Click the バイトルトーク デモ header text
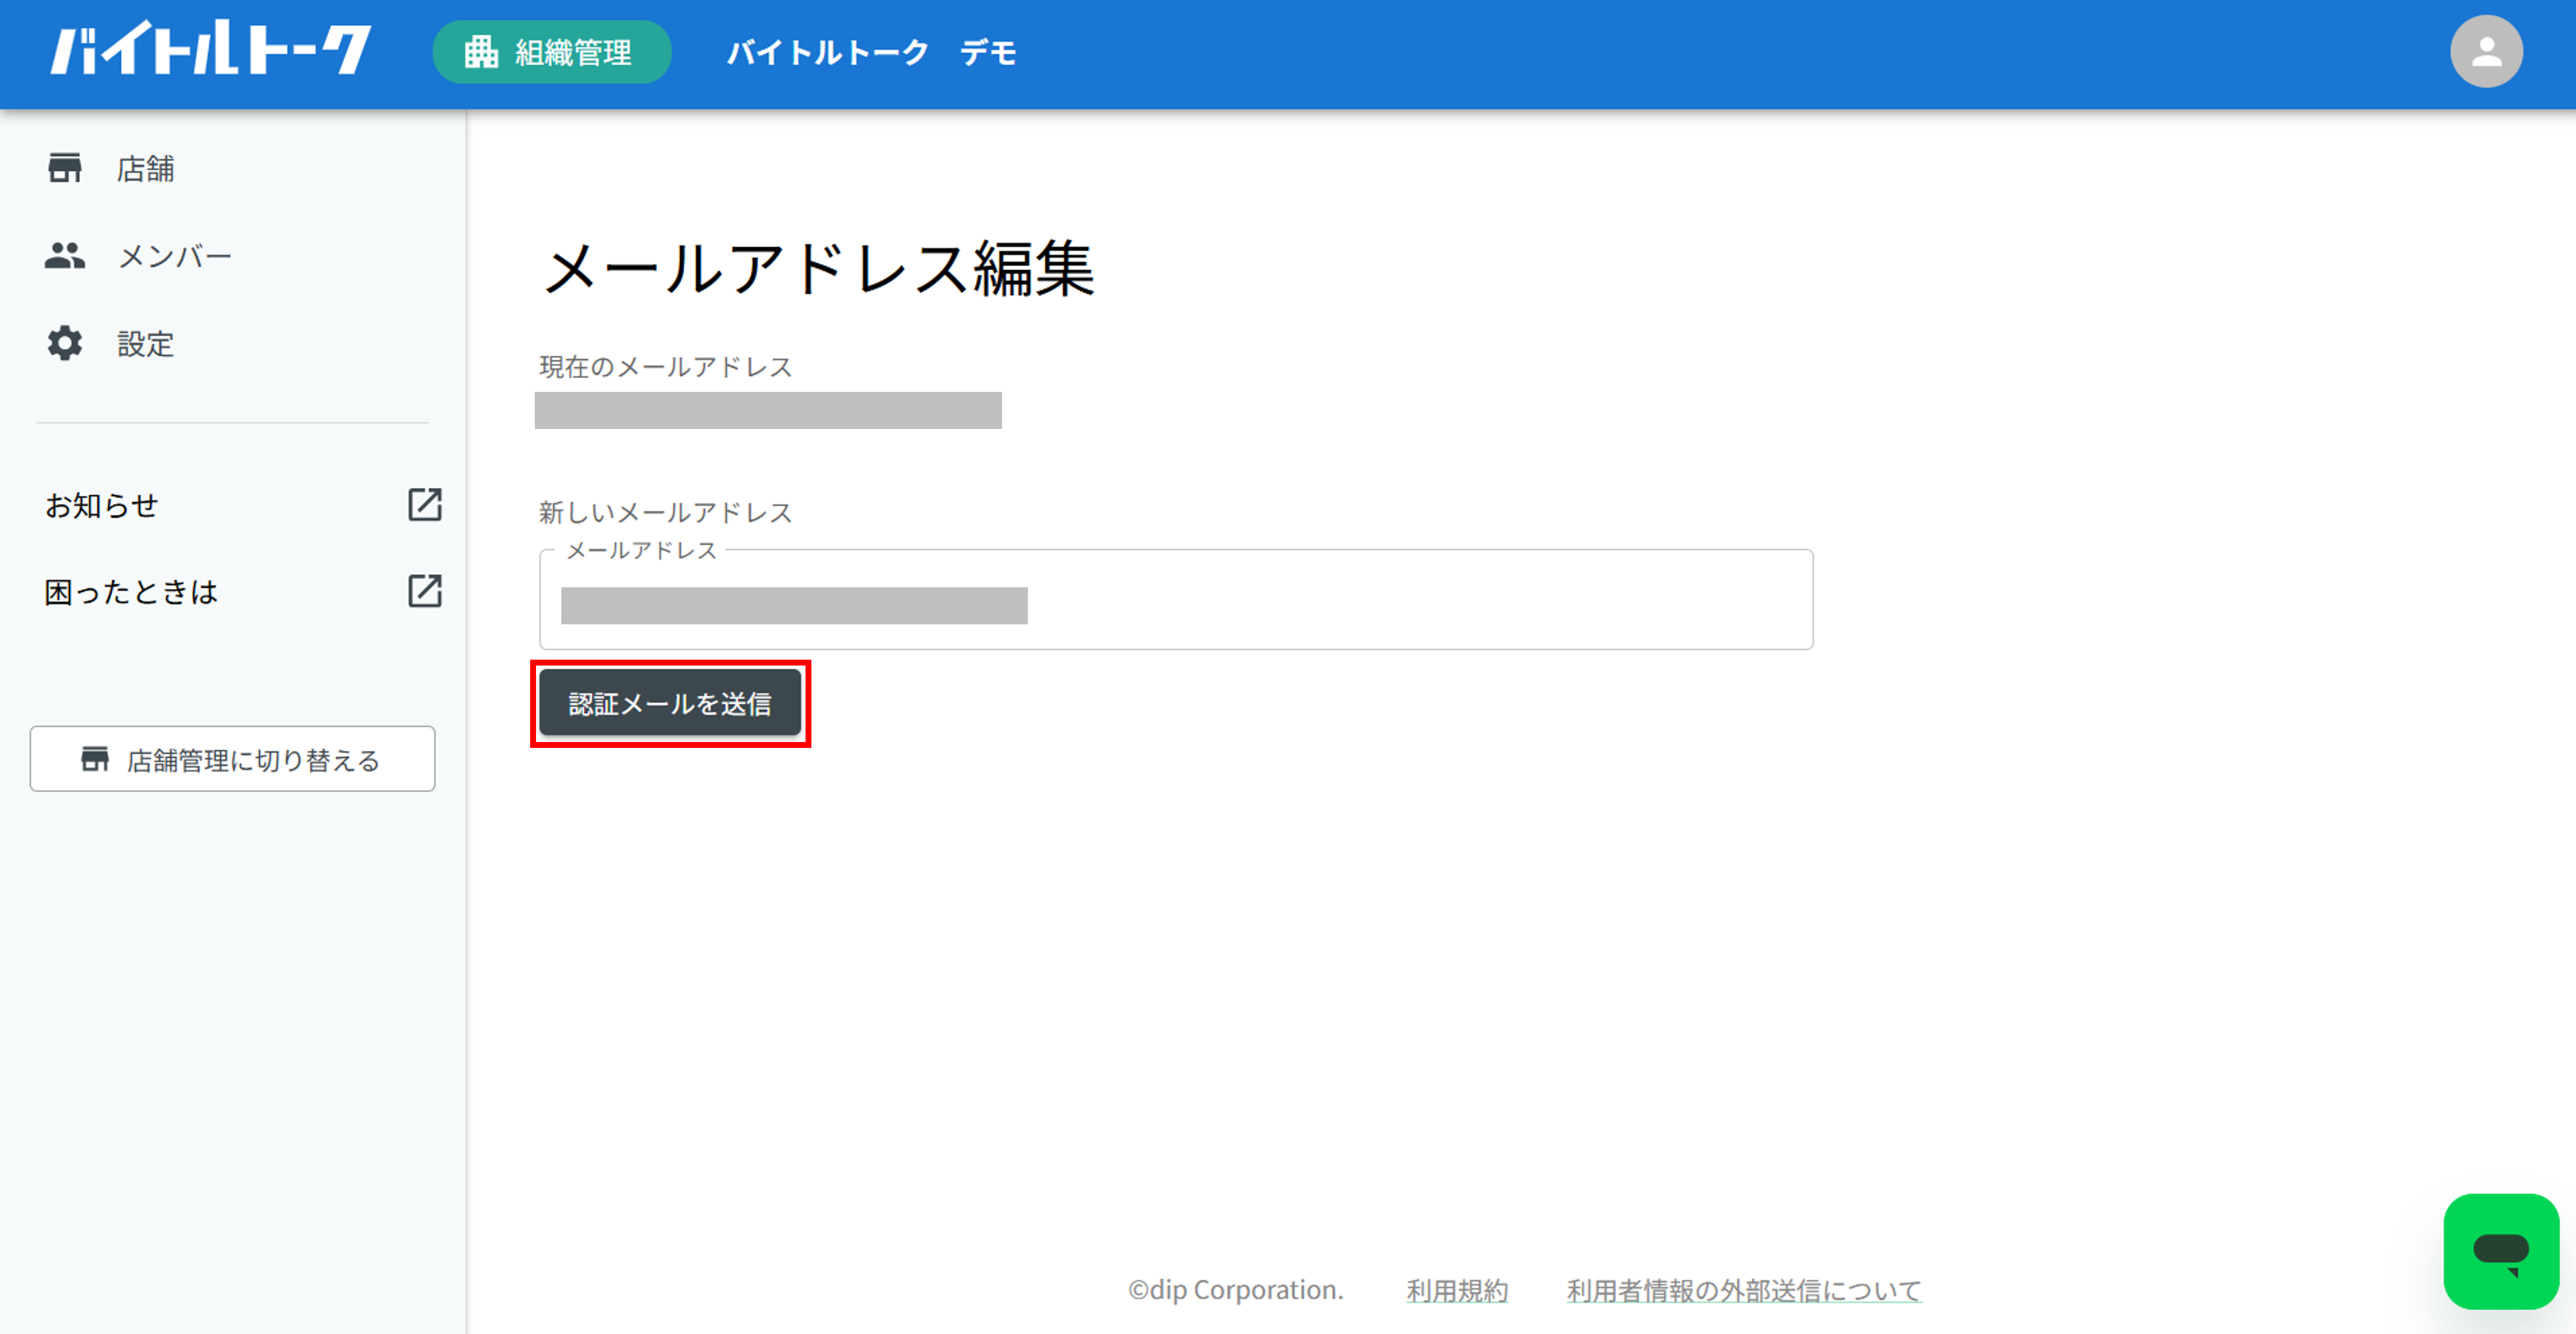Screen dimensions: 2576x1334 pos(871,52)
